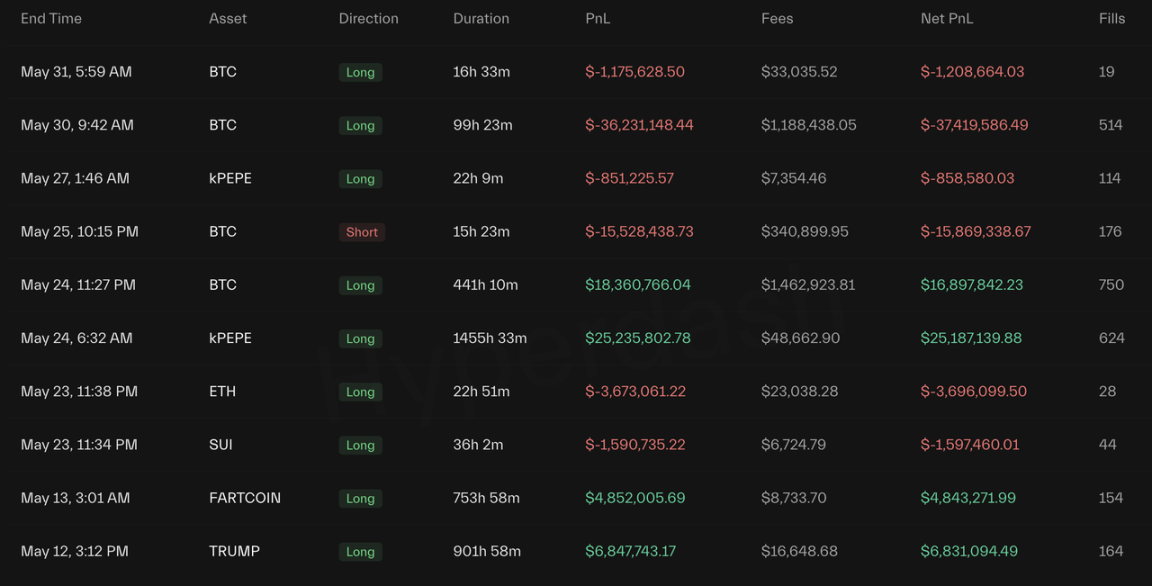Sort by the Fills column header
The height and width of the screenshot is (586, 1152).
point(1112,19)
